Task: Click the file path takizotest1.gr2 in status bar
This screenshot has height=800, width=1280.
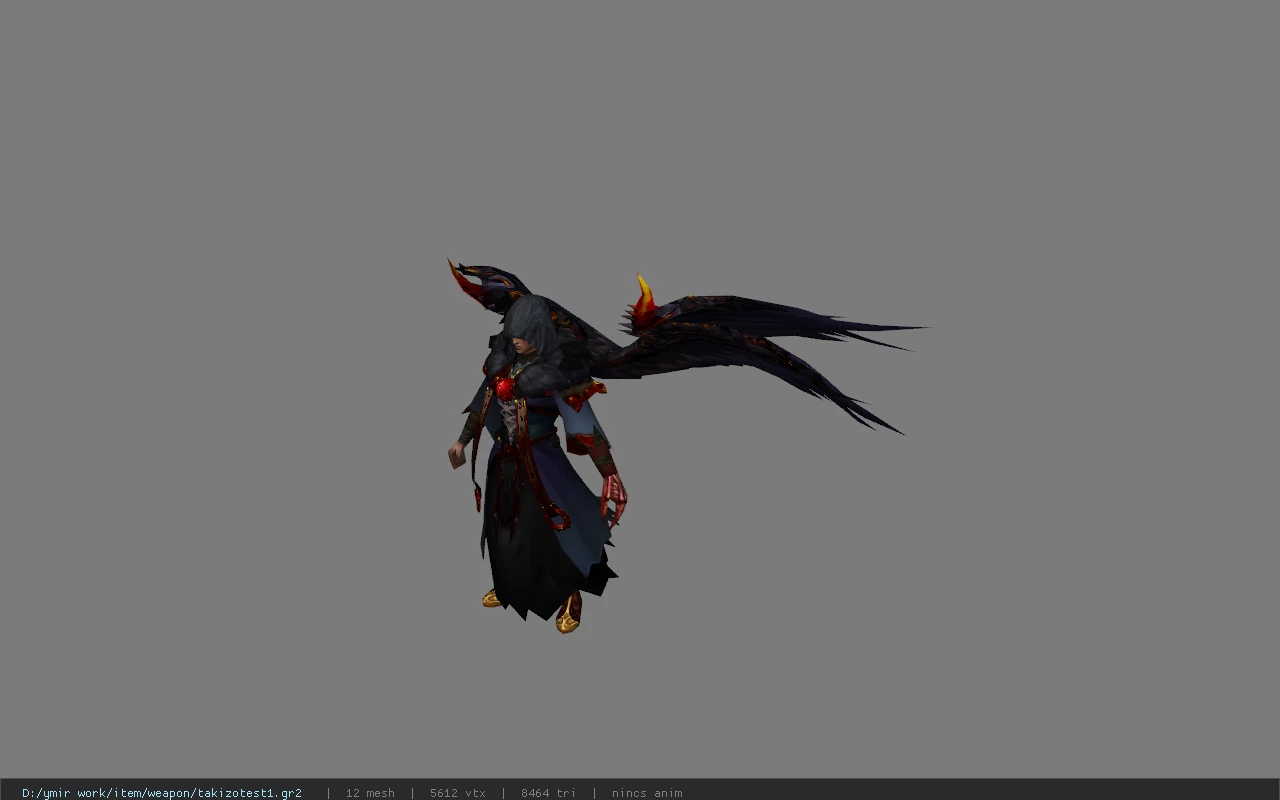Action: 162,793
